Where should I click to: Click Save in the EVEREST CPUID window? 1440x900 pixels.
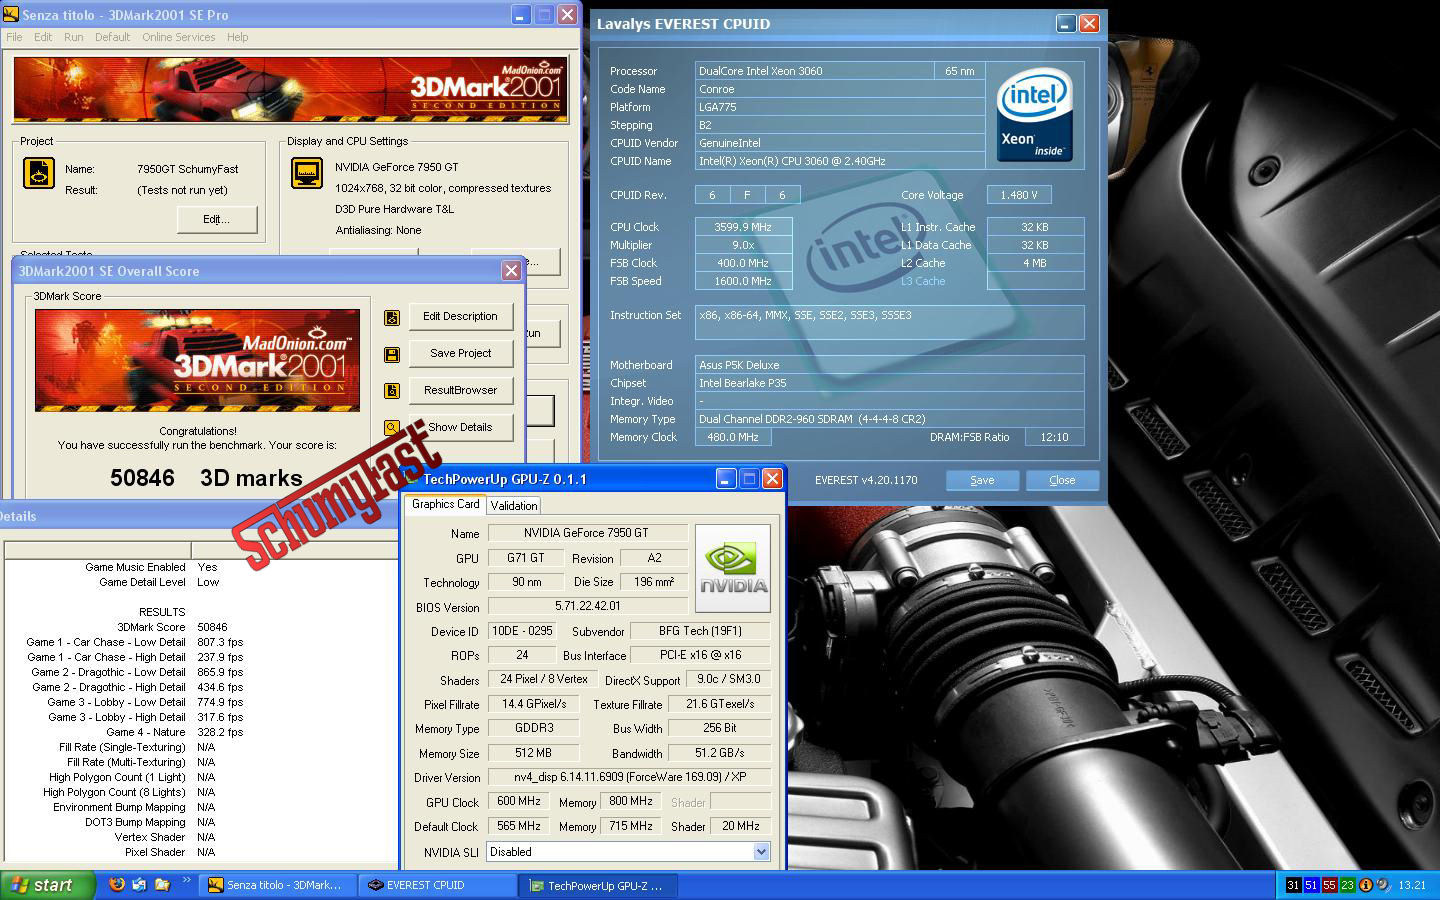(982, 481)
